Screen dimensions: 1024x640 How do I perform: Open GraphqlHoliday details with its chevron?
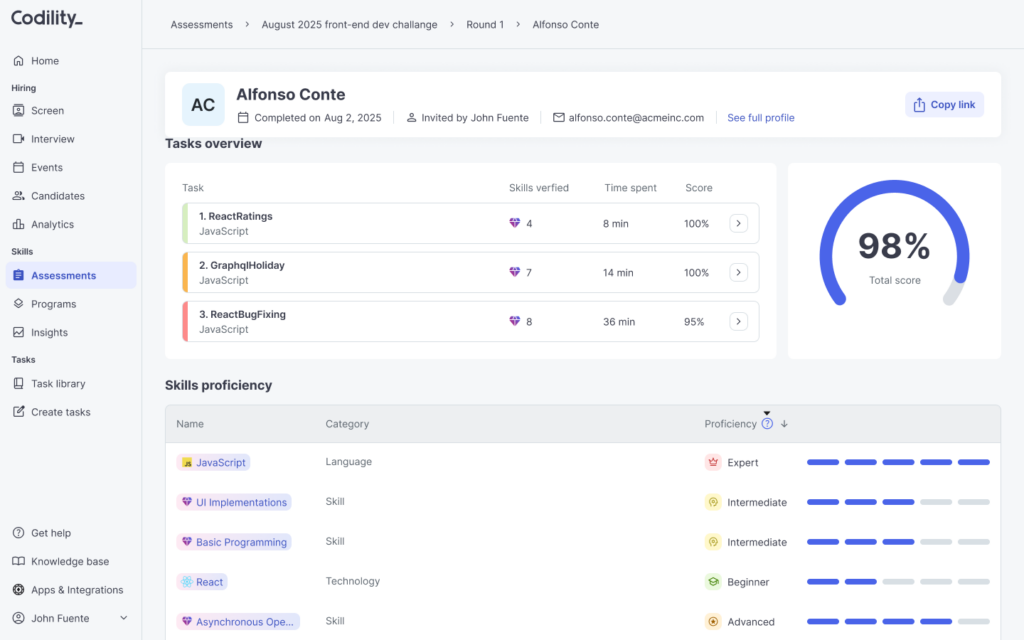pos(739,272)
